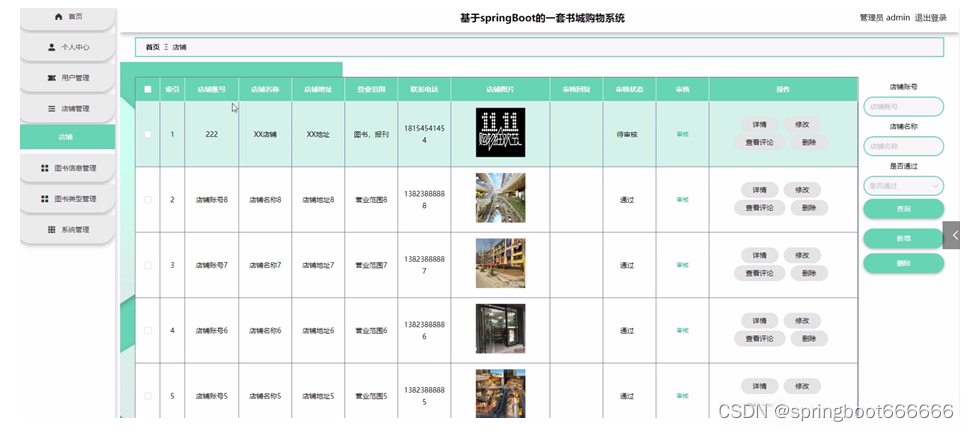Click 修改 for the 店铺名称6 row

tap(802, 321)
